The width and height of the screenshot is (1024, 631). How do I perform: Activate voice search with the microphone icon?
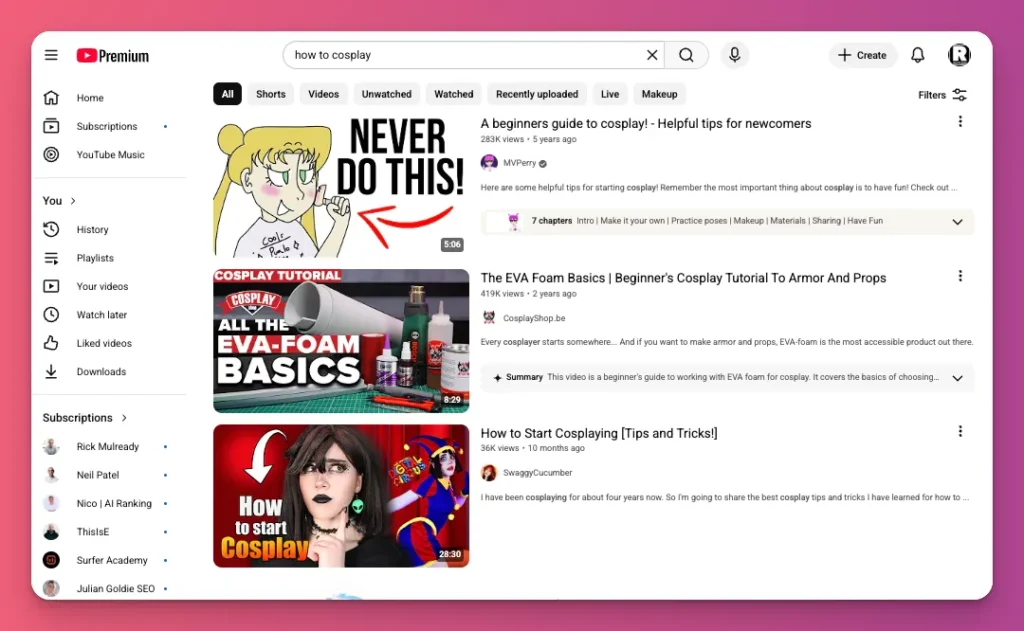coord(735,55)
